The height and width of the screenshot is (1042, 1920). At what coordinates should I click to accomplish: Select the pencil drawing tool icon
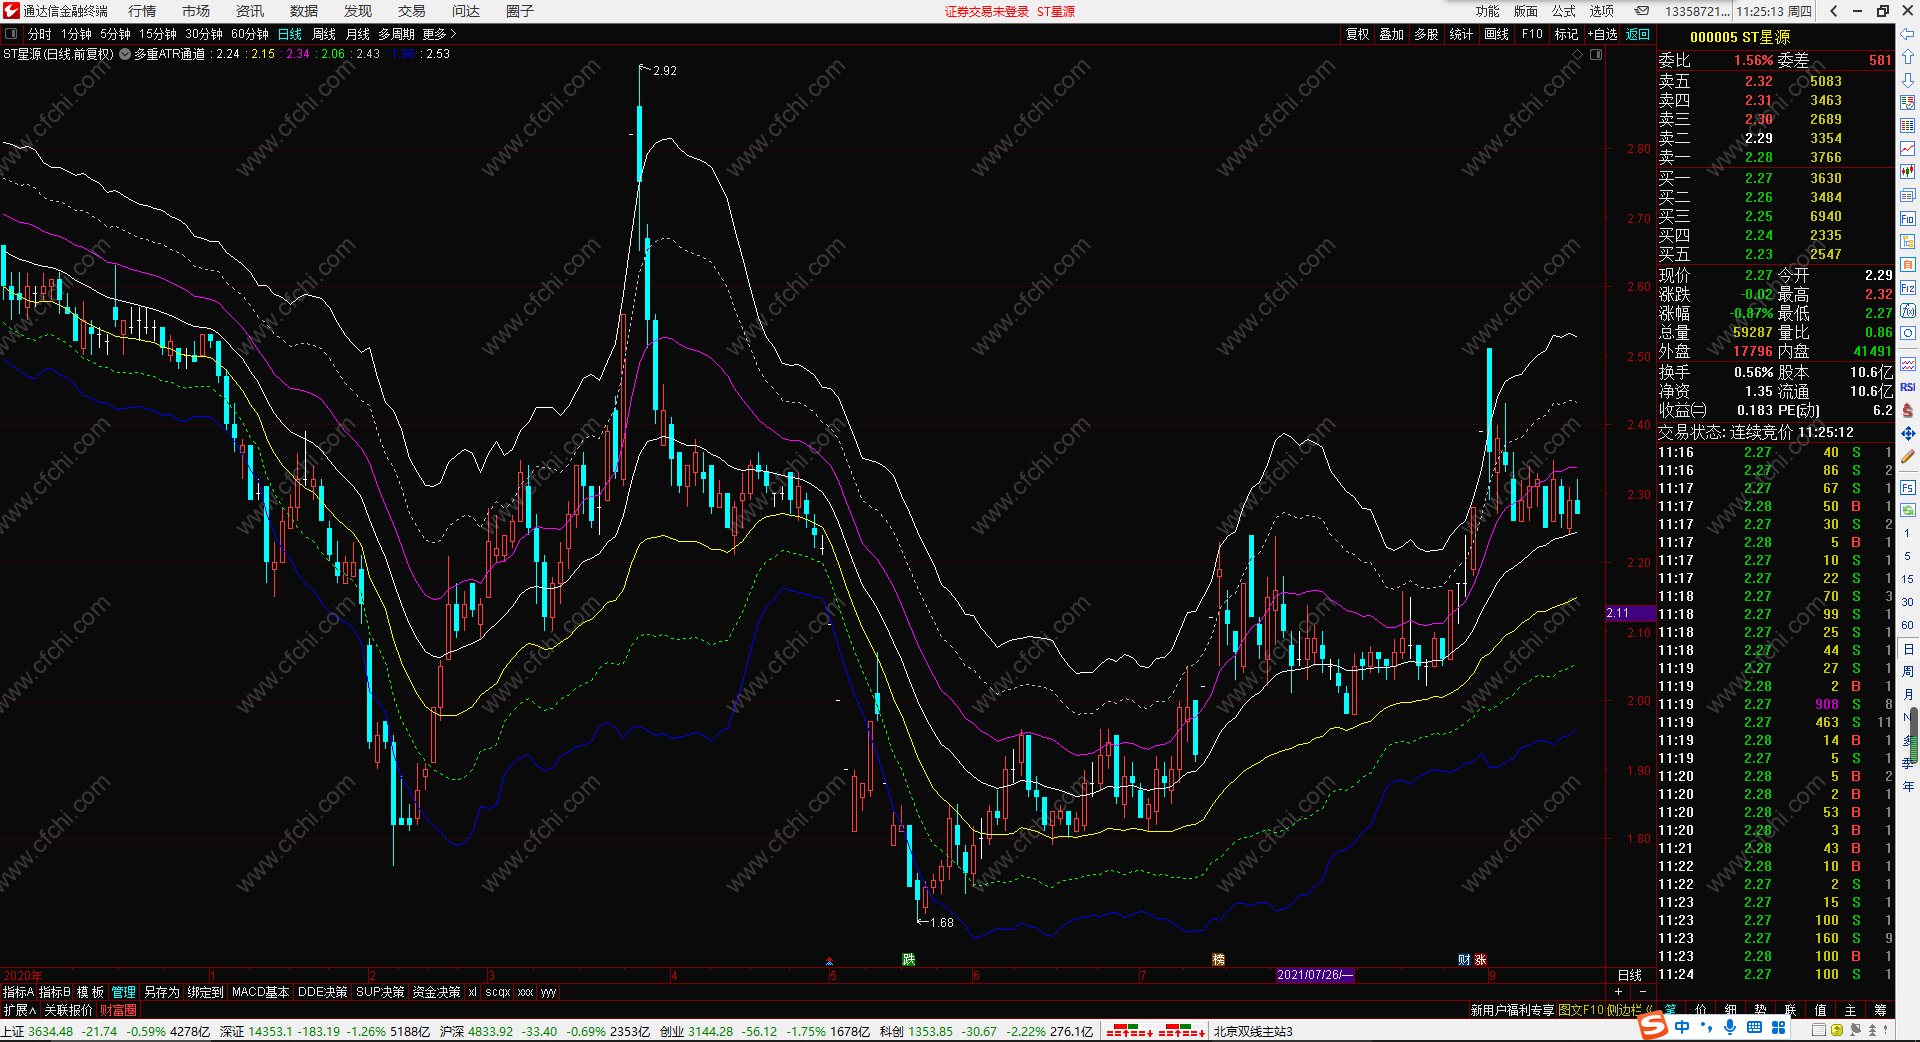coord(1908,456)
